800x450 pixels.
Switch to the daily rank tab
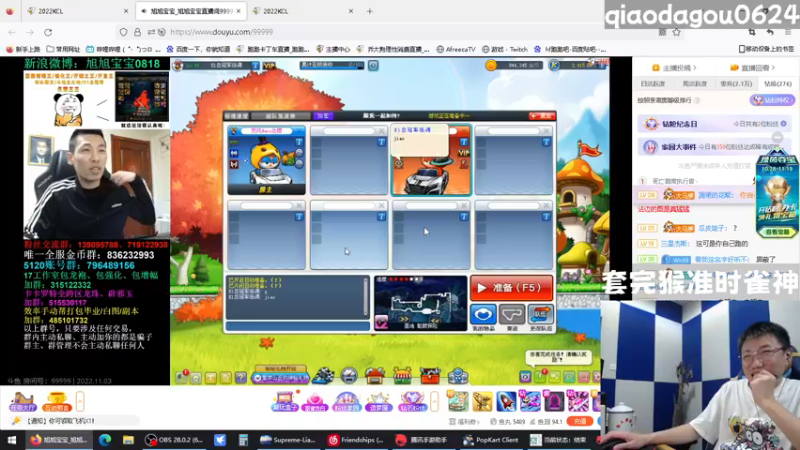coord(653,84)
